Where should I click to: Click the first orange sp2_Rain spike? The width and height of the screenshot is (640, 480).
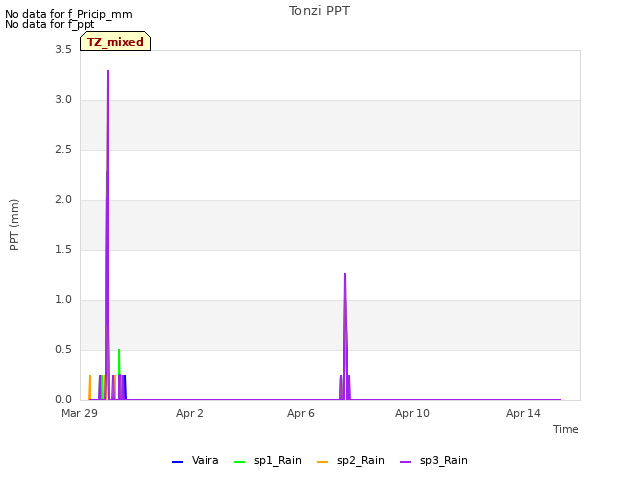[90, 386]
